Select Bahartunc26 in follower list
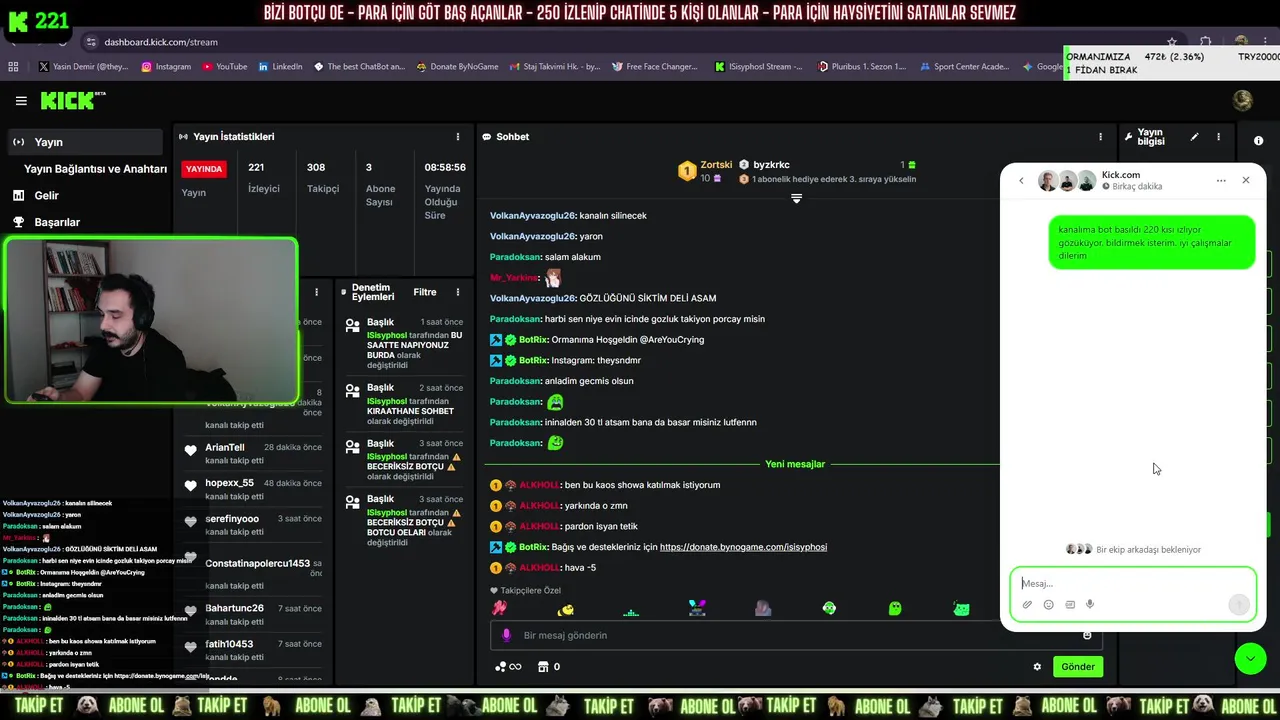This screenshot has width=1280, height=720. click(x=234, y=608)
